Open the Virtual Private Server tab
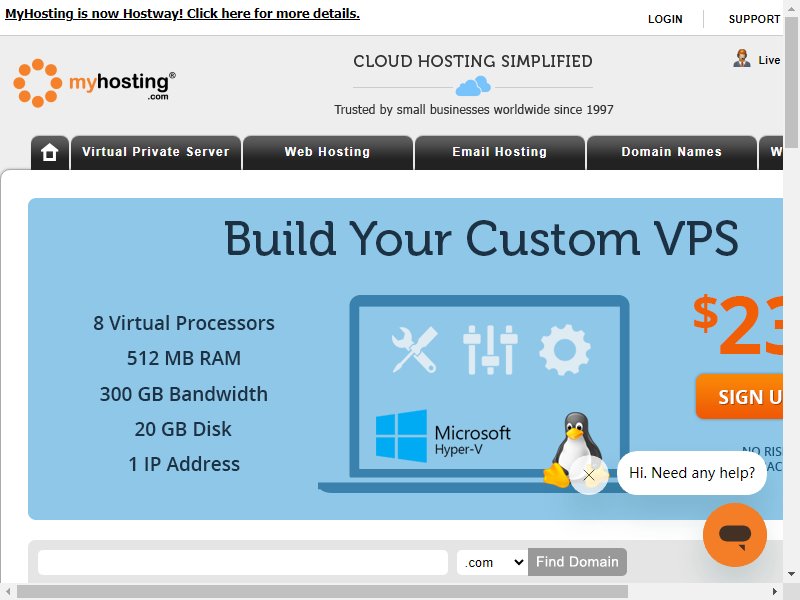This screenshot has height=600, width=800. coord(156,152)
